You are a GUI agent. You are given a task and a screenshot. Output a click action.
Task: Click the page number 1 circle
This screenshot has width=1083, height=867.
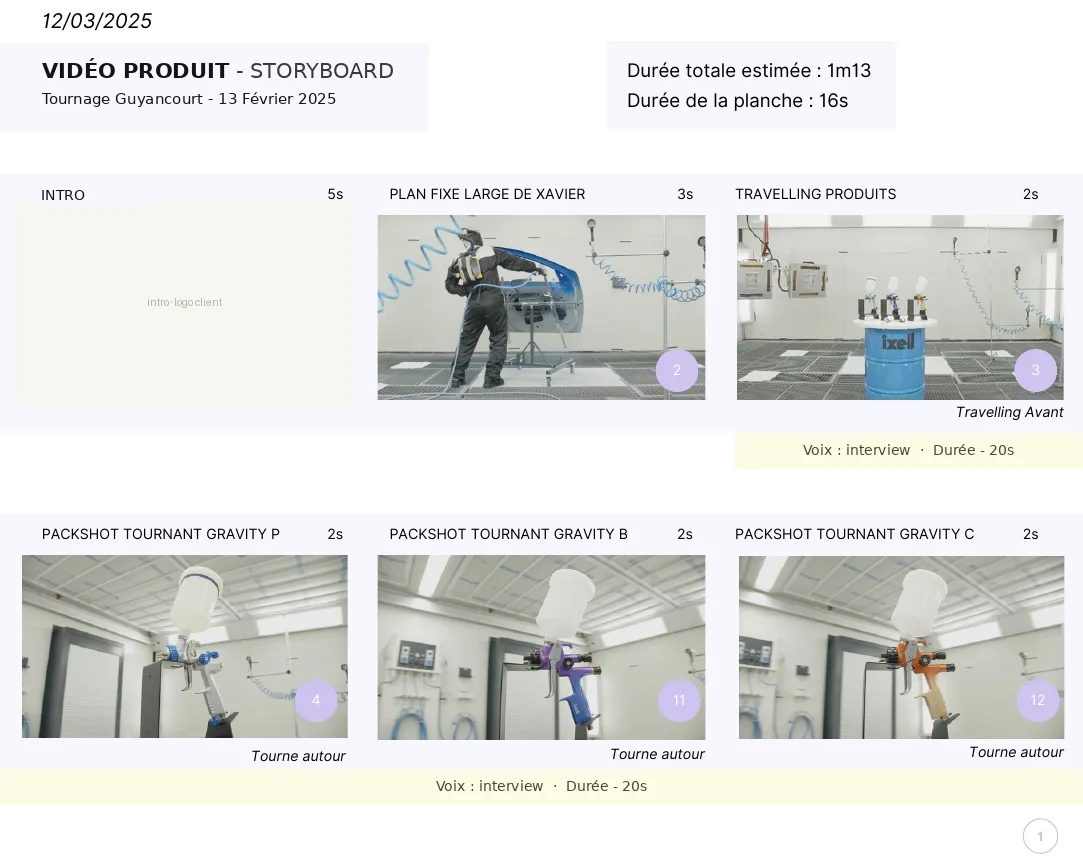(x=1040, y=837)
